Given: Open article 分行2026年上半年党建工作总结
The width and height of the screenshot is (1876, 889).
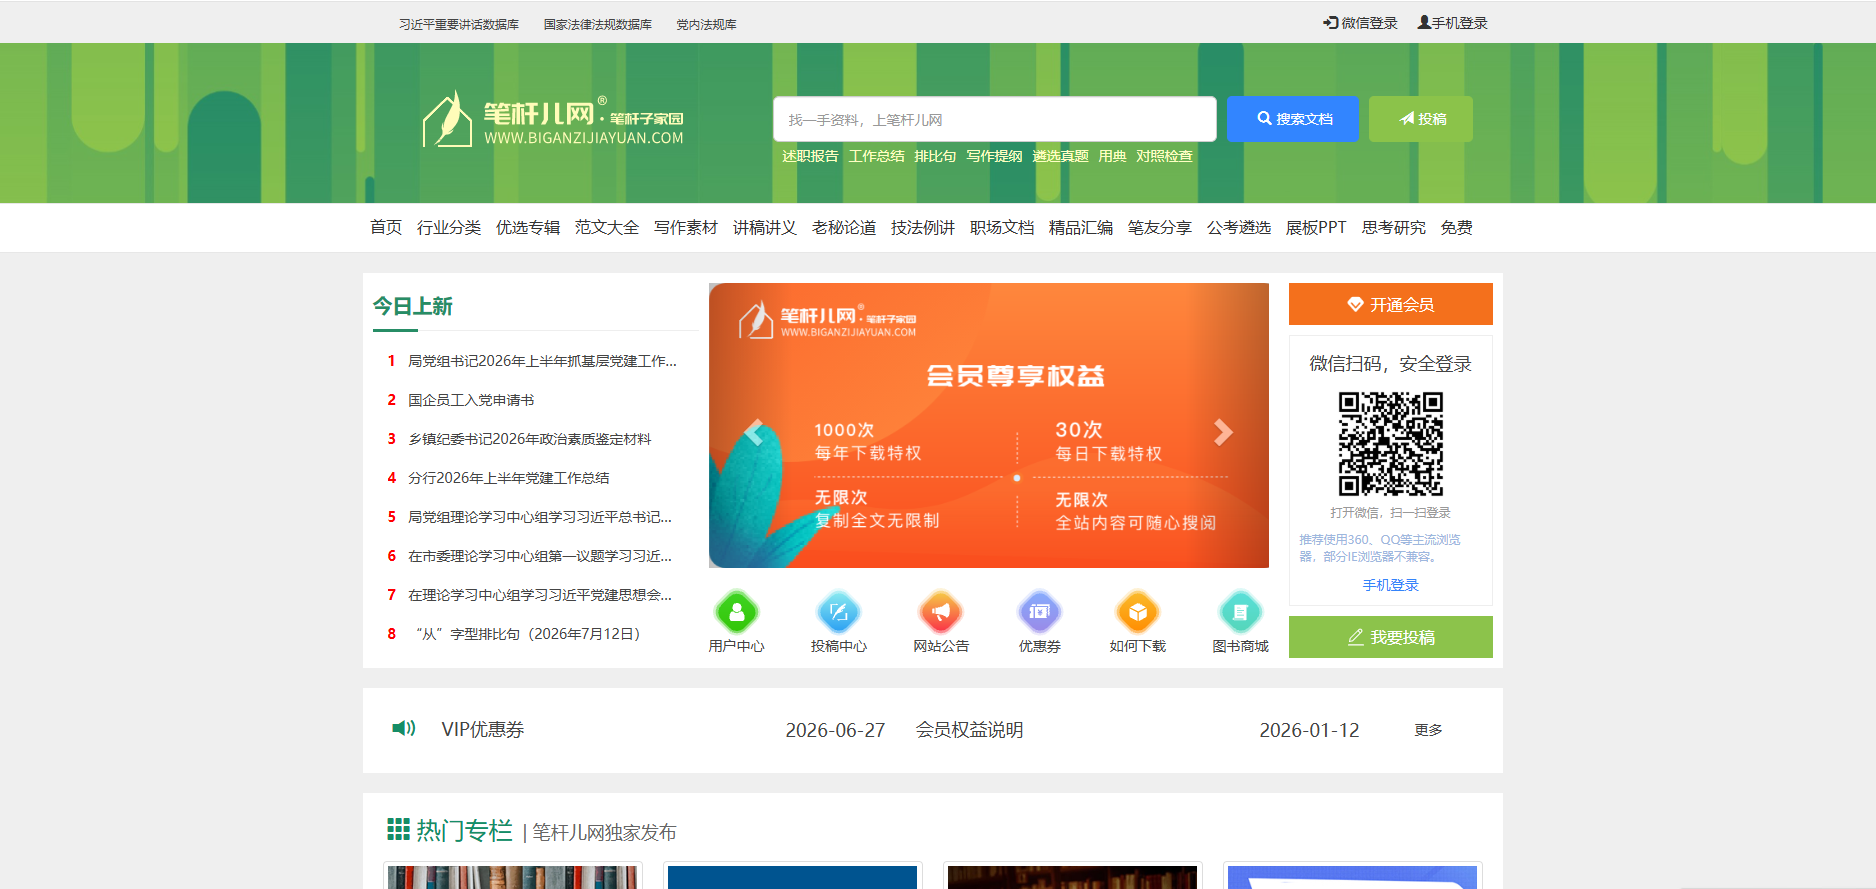Looking at the screenshot, I should click(x=509, y=478).
